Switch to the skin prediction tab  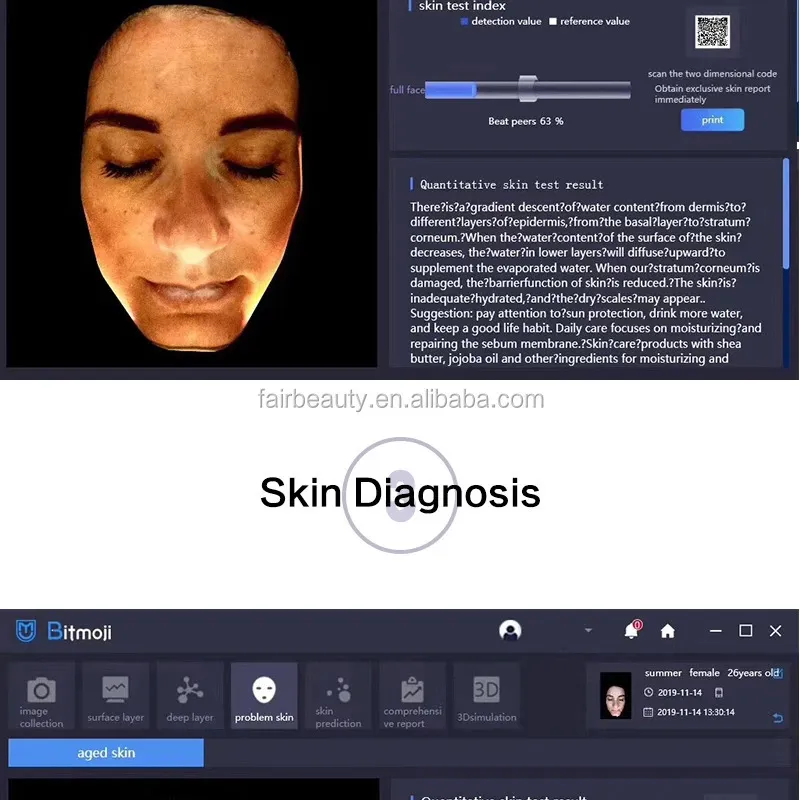[338, 696]
